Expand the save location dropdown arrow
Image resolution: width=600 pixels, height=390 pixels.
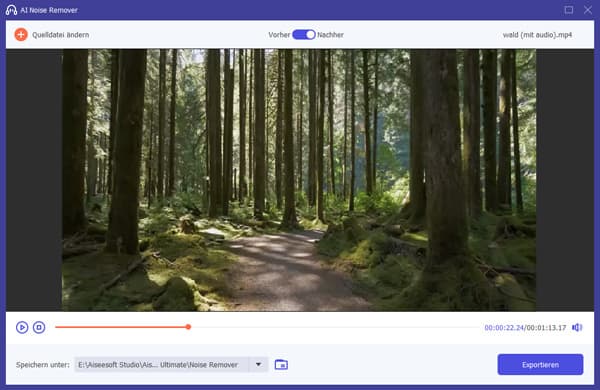[x=259, y=364]
